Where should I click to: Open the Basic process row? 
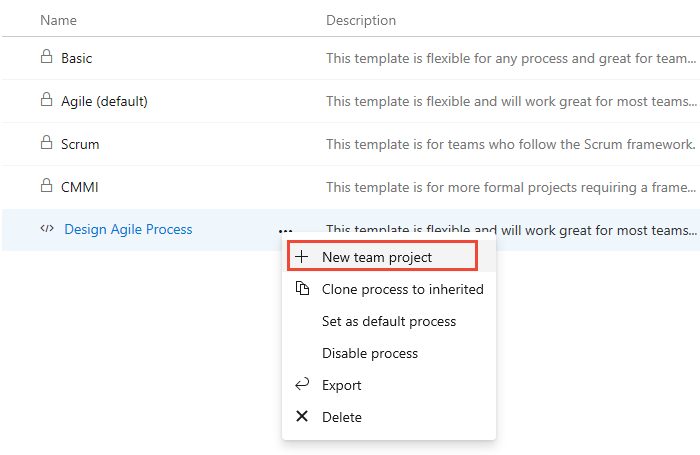[x=76, y=58]
